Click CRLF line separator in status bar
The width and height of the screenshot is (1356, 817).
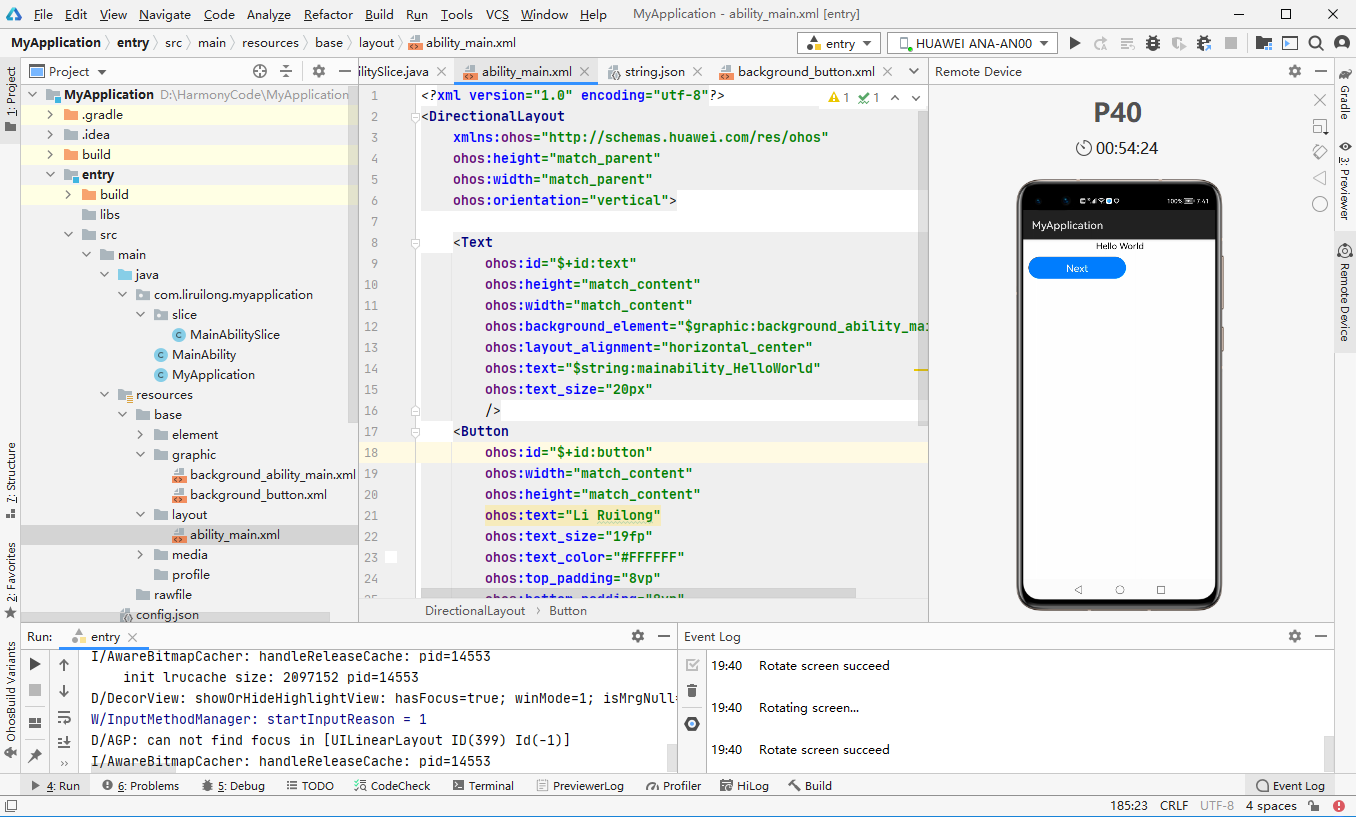(x=1174, y=805)
